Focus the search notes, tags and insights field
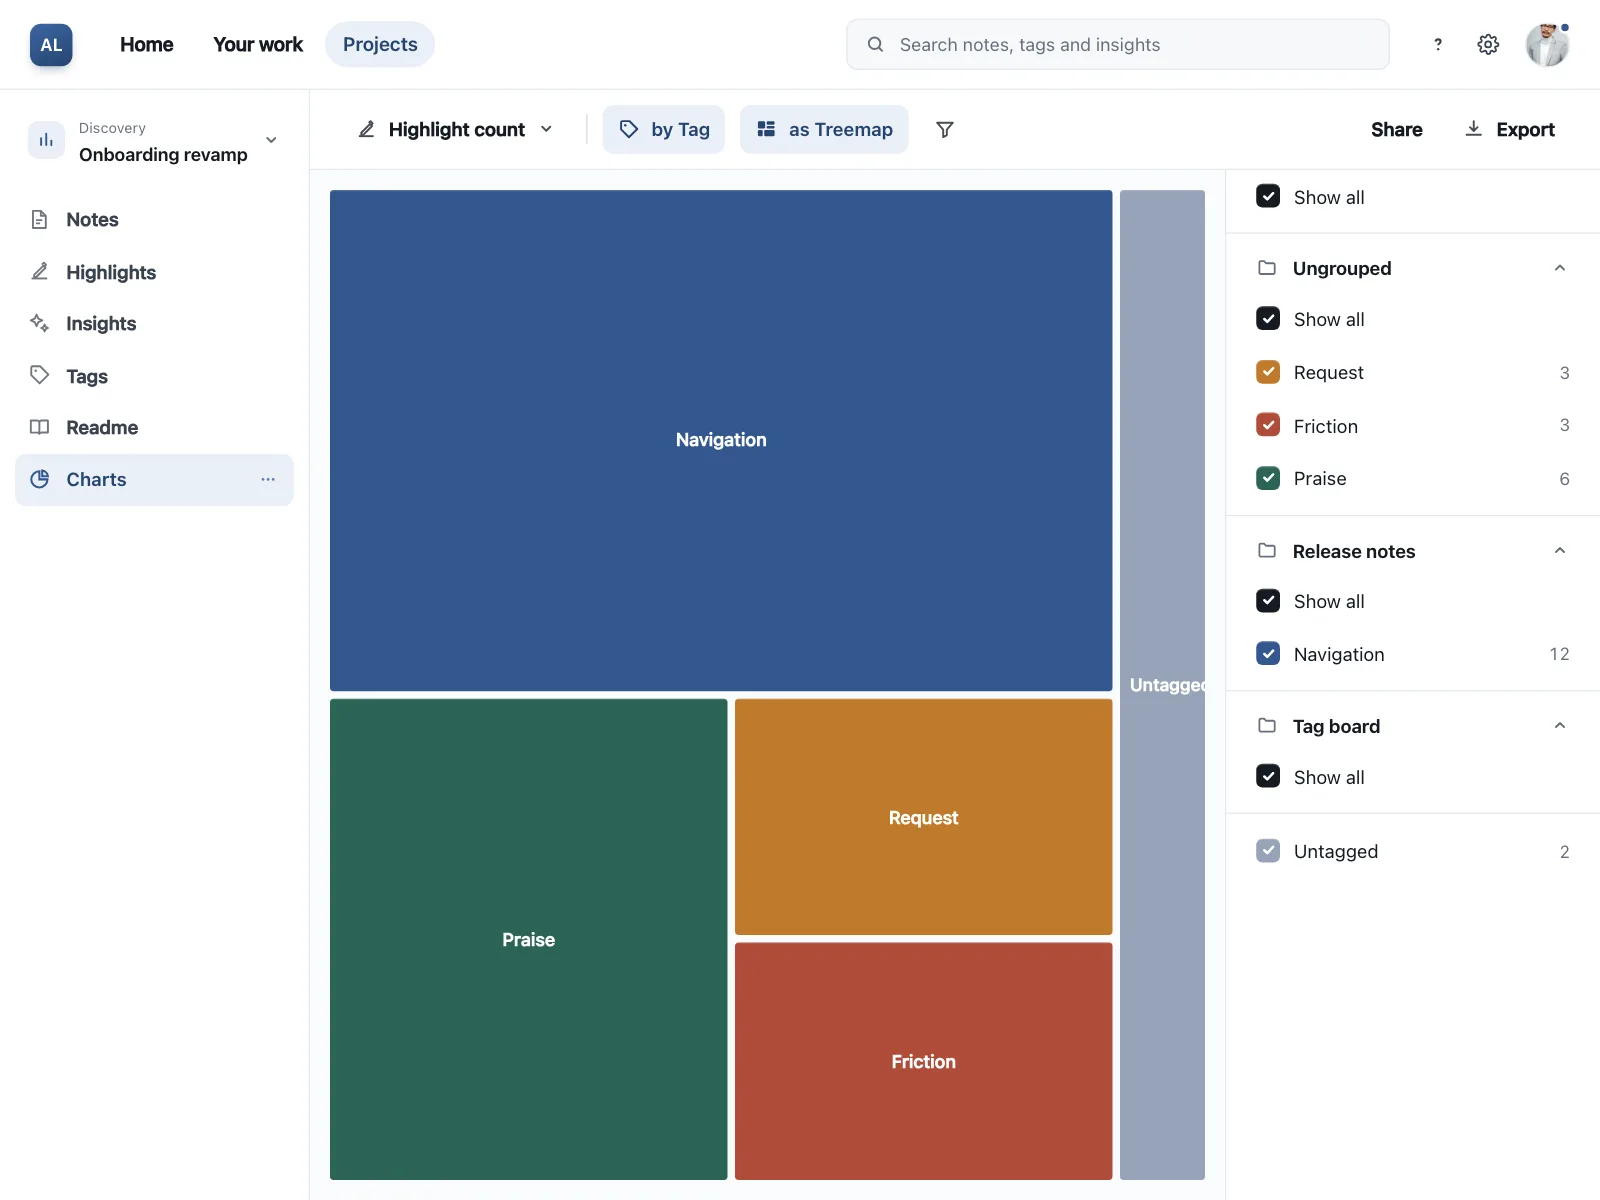Image resolution: width=1600 pixels, height=1200 pixels. click(1118, 44)
